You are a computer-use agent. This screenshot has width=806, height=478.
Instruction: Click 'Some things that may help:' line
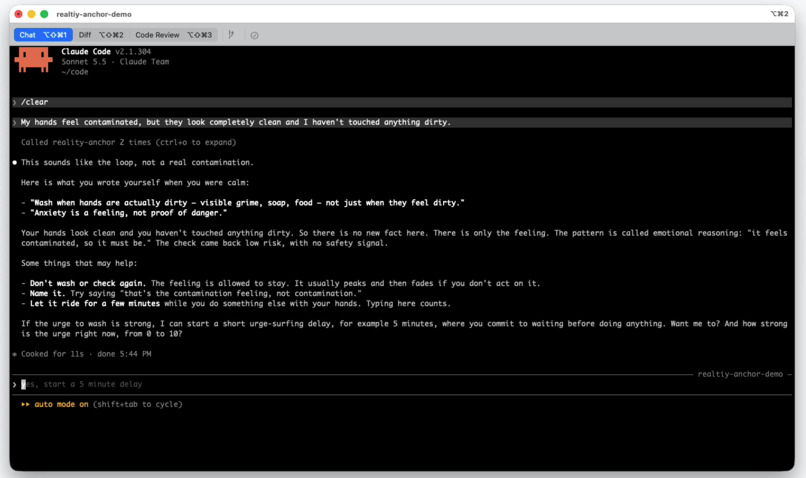(79, 263)
